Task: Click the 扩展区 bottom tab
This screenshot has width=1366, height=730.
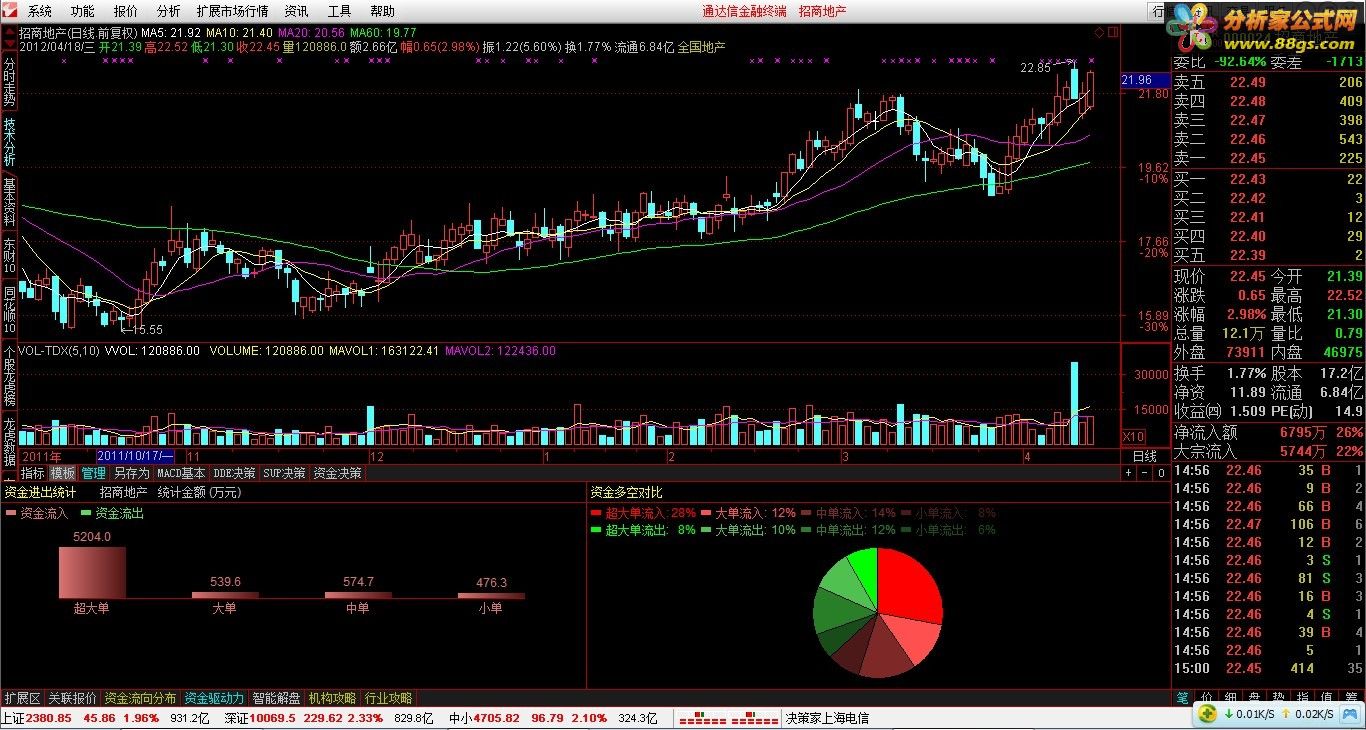Action: coord(22,698)
